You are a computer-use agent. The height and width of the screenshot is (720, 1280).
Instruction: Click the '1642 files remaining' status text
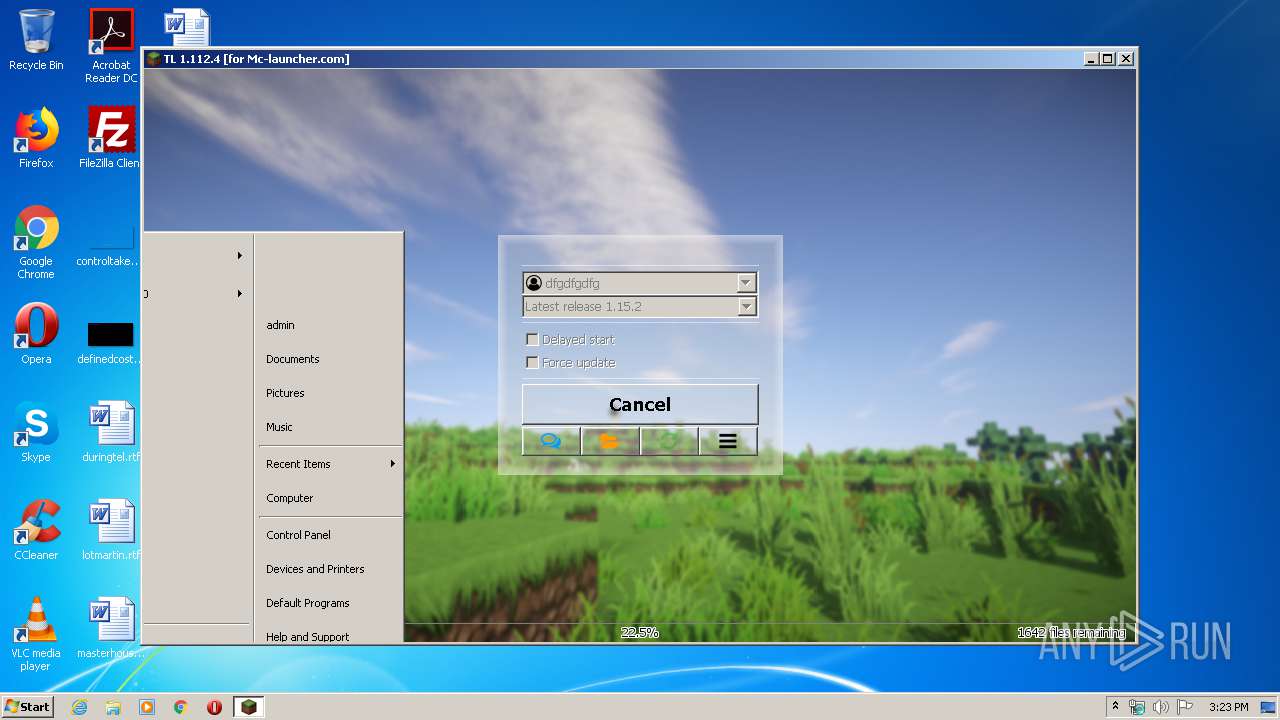pyautogui.click(x=1070, y=632)
